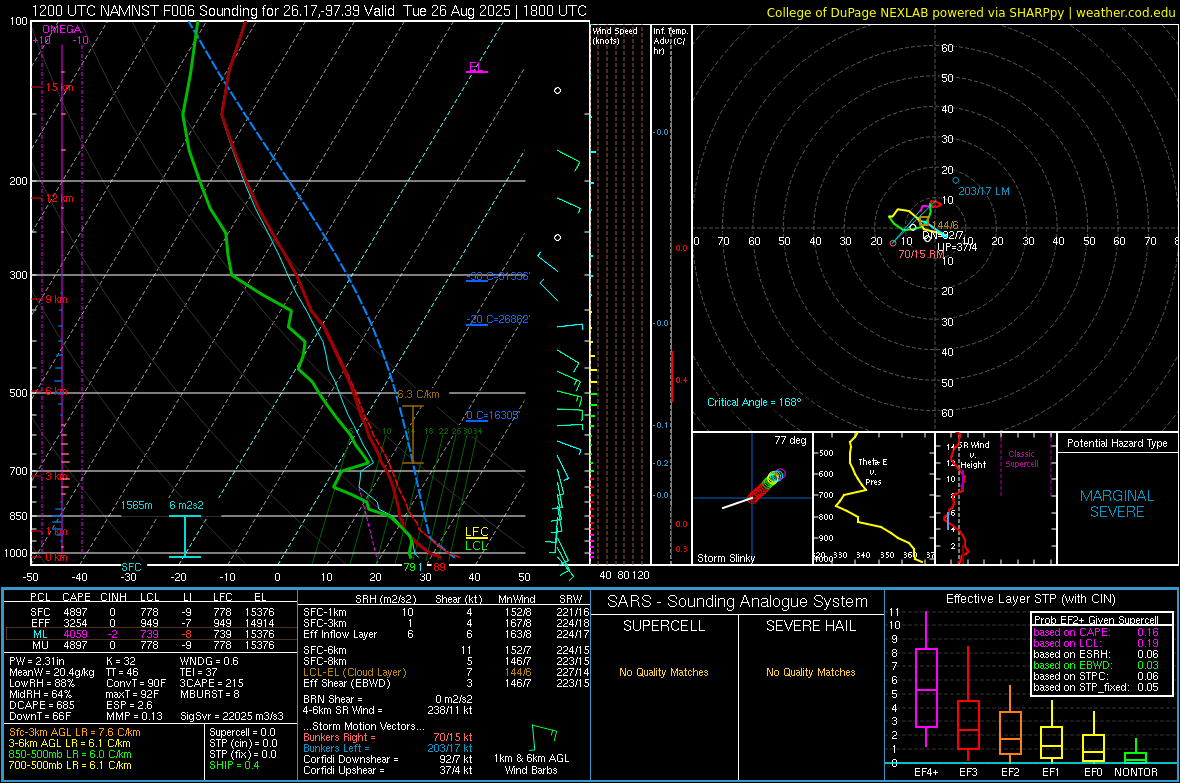Screen dimensions: 1180x783
Task: Click the 'LowRH = 88%' value
Action: [41, 683]
